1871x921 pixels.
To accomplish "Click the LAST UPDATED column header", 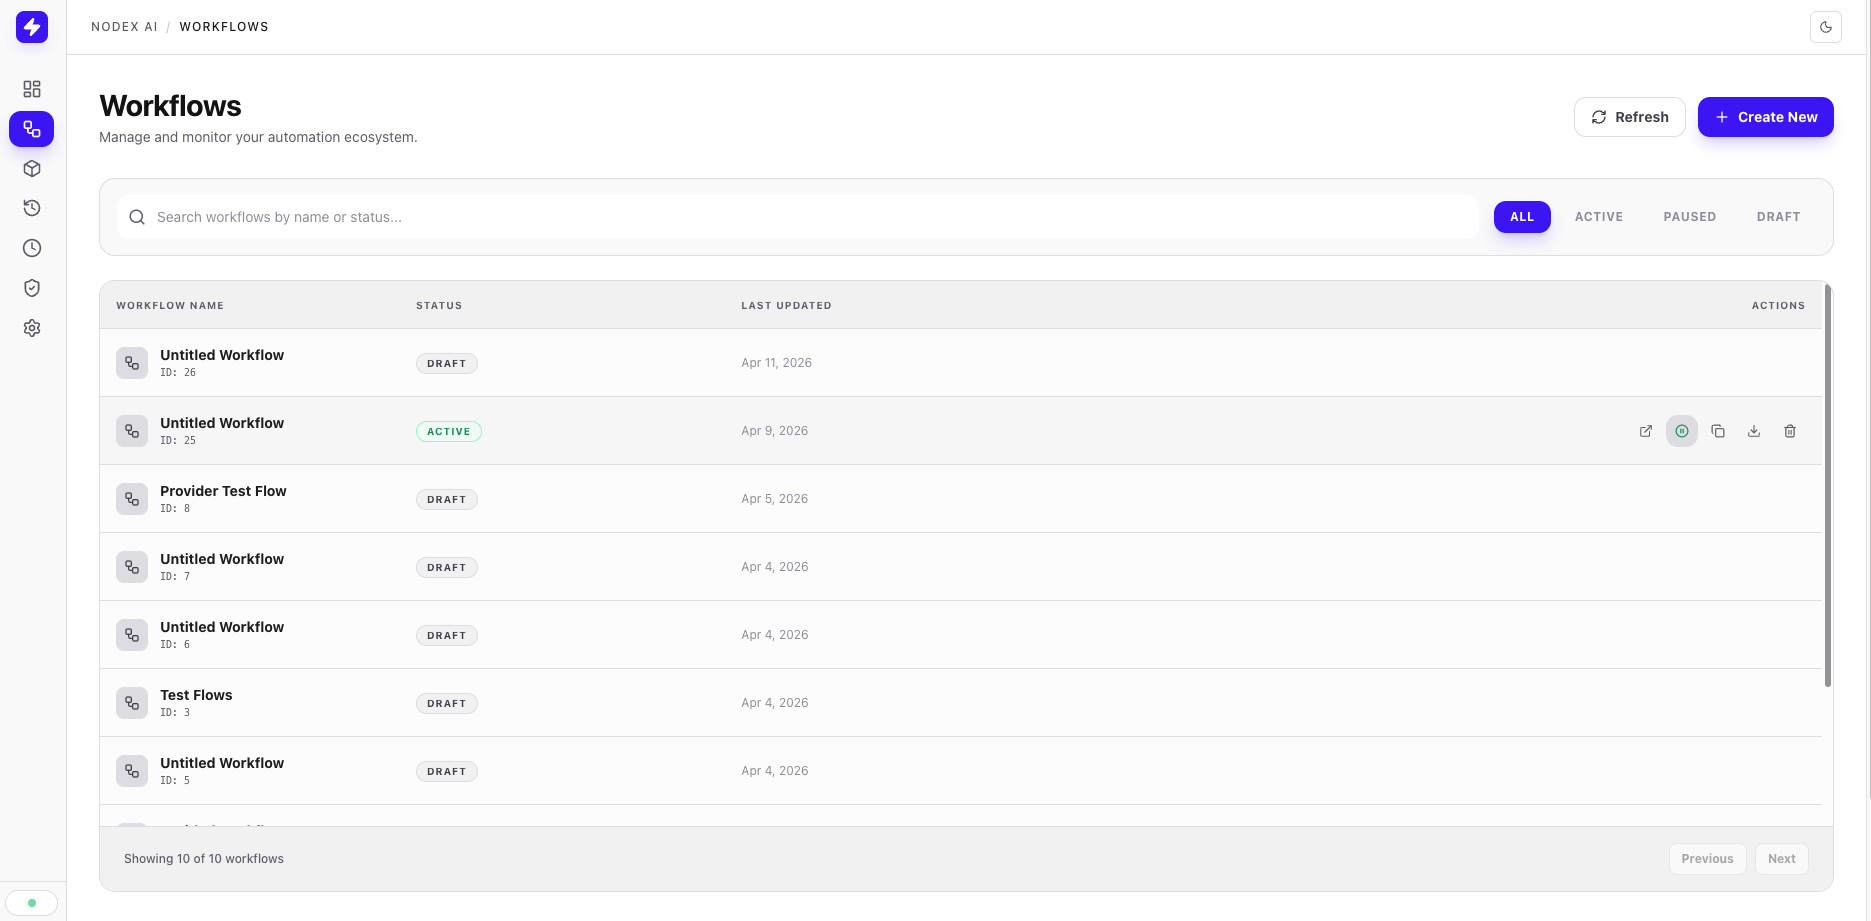I will pyautogui.click(x=786, y=306).
